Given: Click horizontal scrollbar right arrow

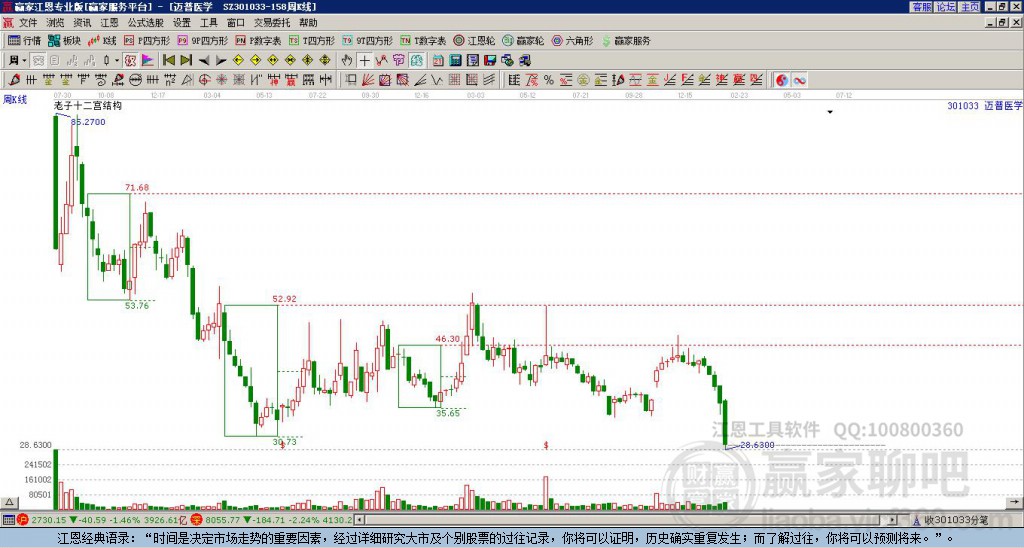Looking at the screenshot, I should coord(892,520).
